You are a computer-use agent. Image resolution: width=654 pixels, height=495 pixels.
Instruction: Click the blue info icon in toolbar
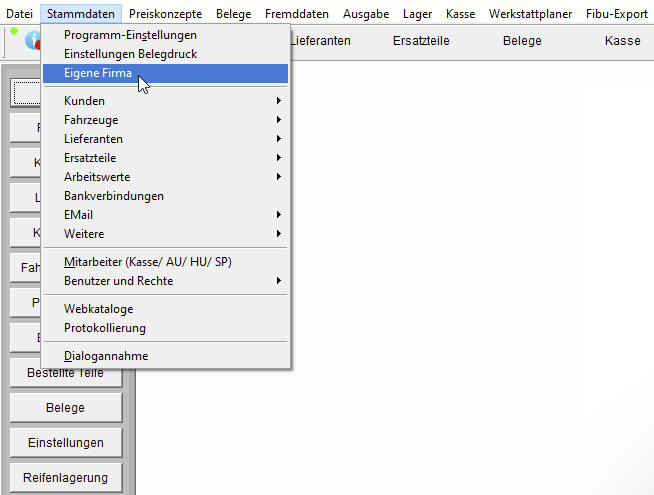coord(33,41)
